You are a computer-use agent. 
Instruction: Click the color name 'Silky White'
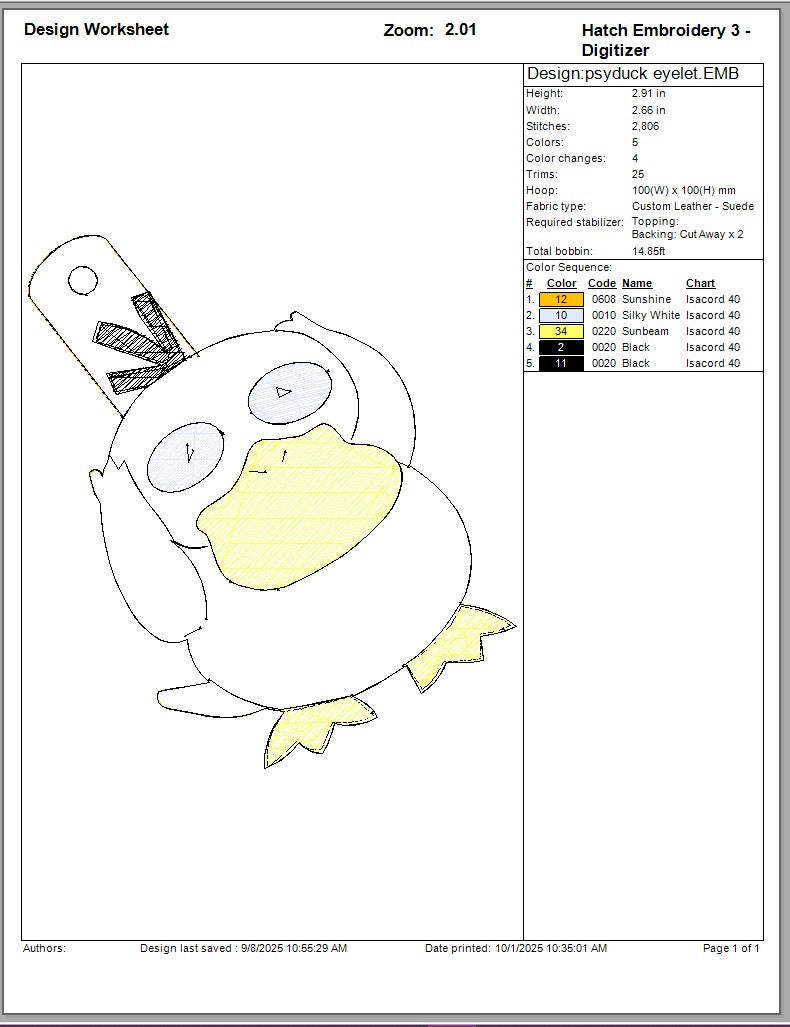pyautogui.click(x=650, y=315)
